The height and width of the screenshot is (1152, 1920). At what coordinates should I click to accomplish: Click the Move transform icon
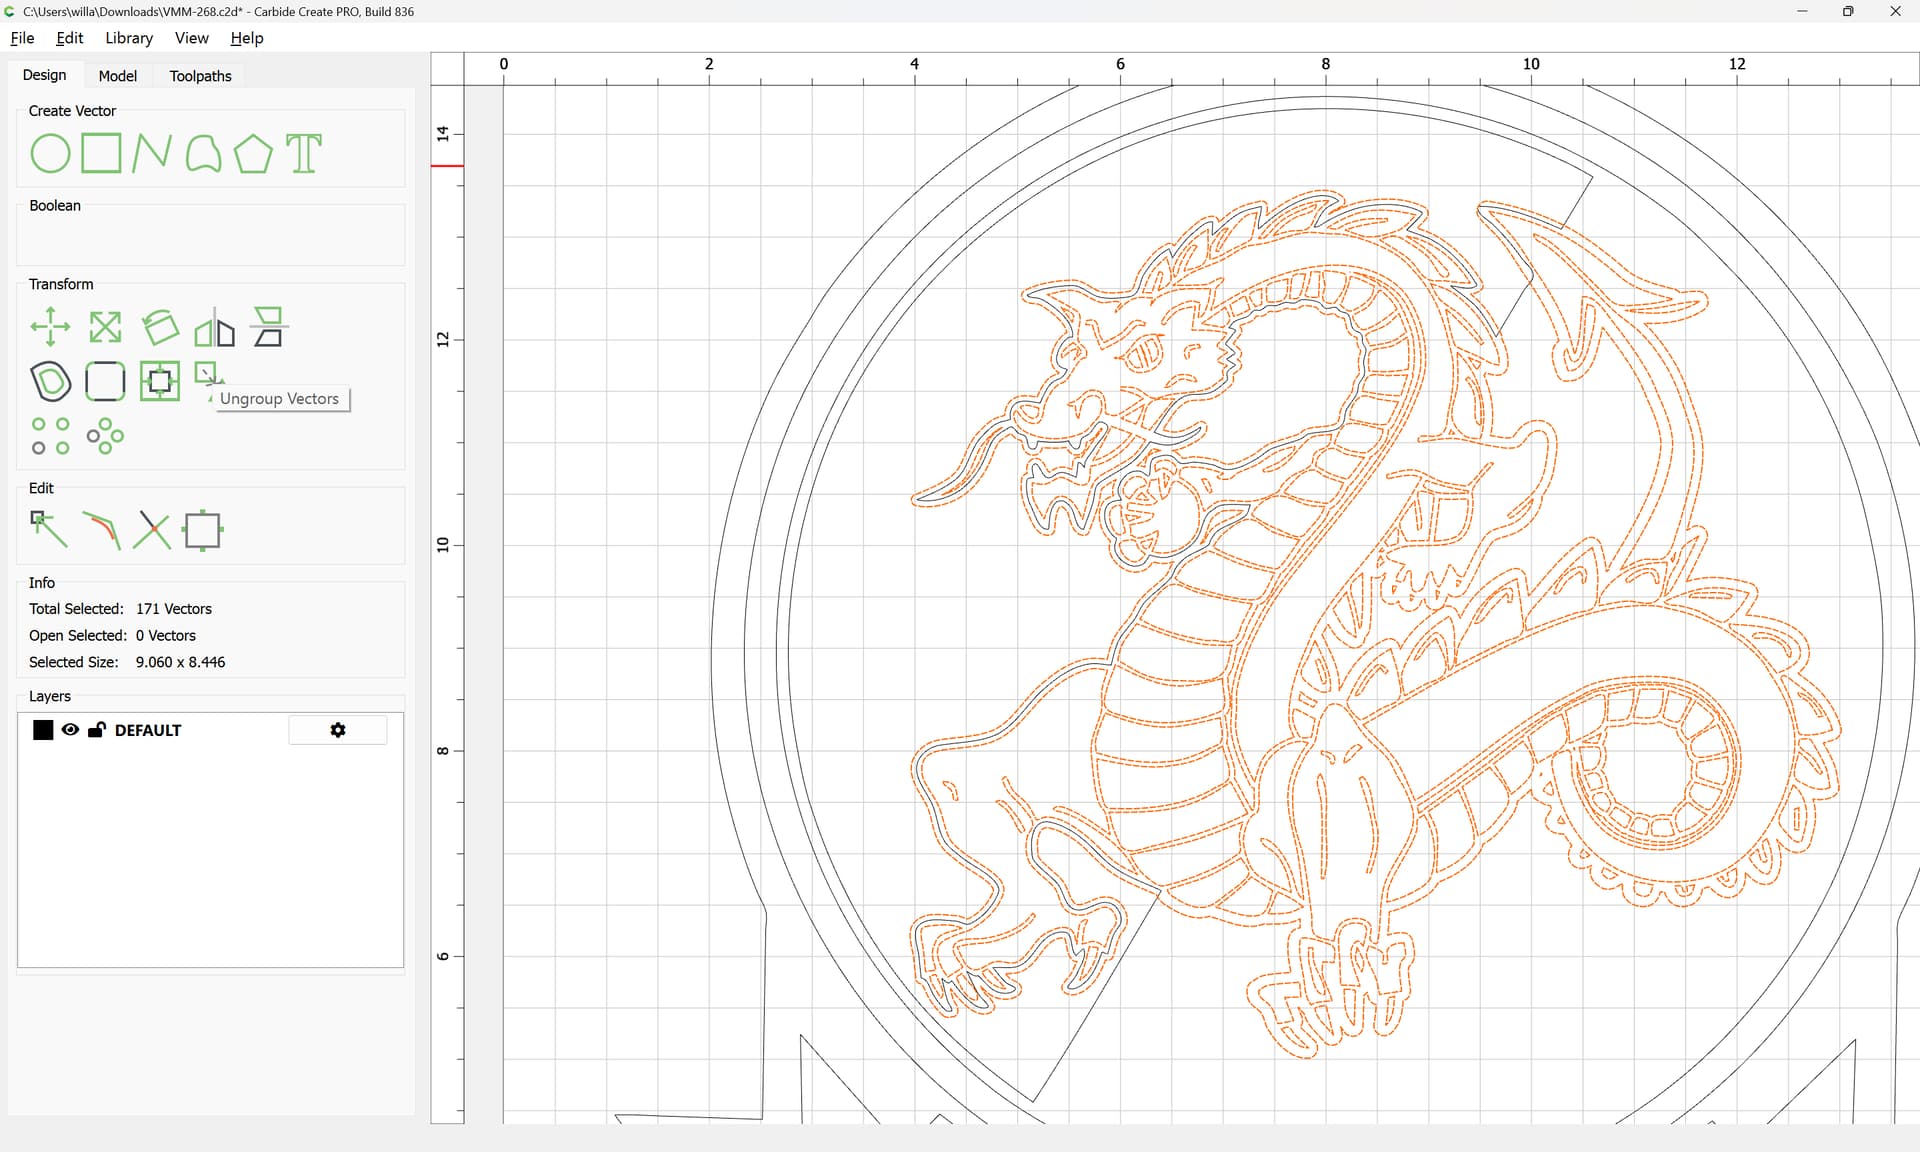click(x=50, y=327)
